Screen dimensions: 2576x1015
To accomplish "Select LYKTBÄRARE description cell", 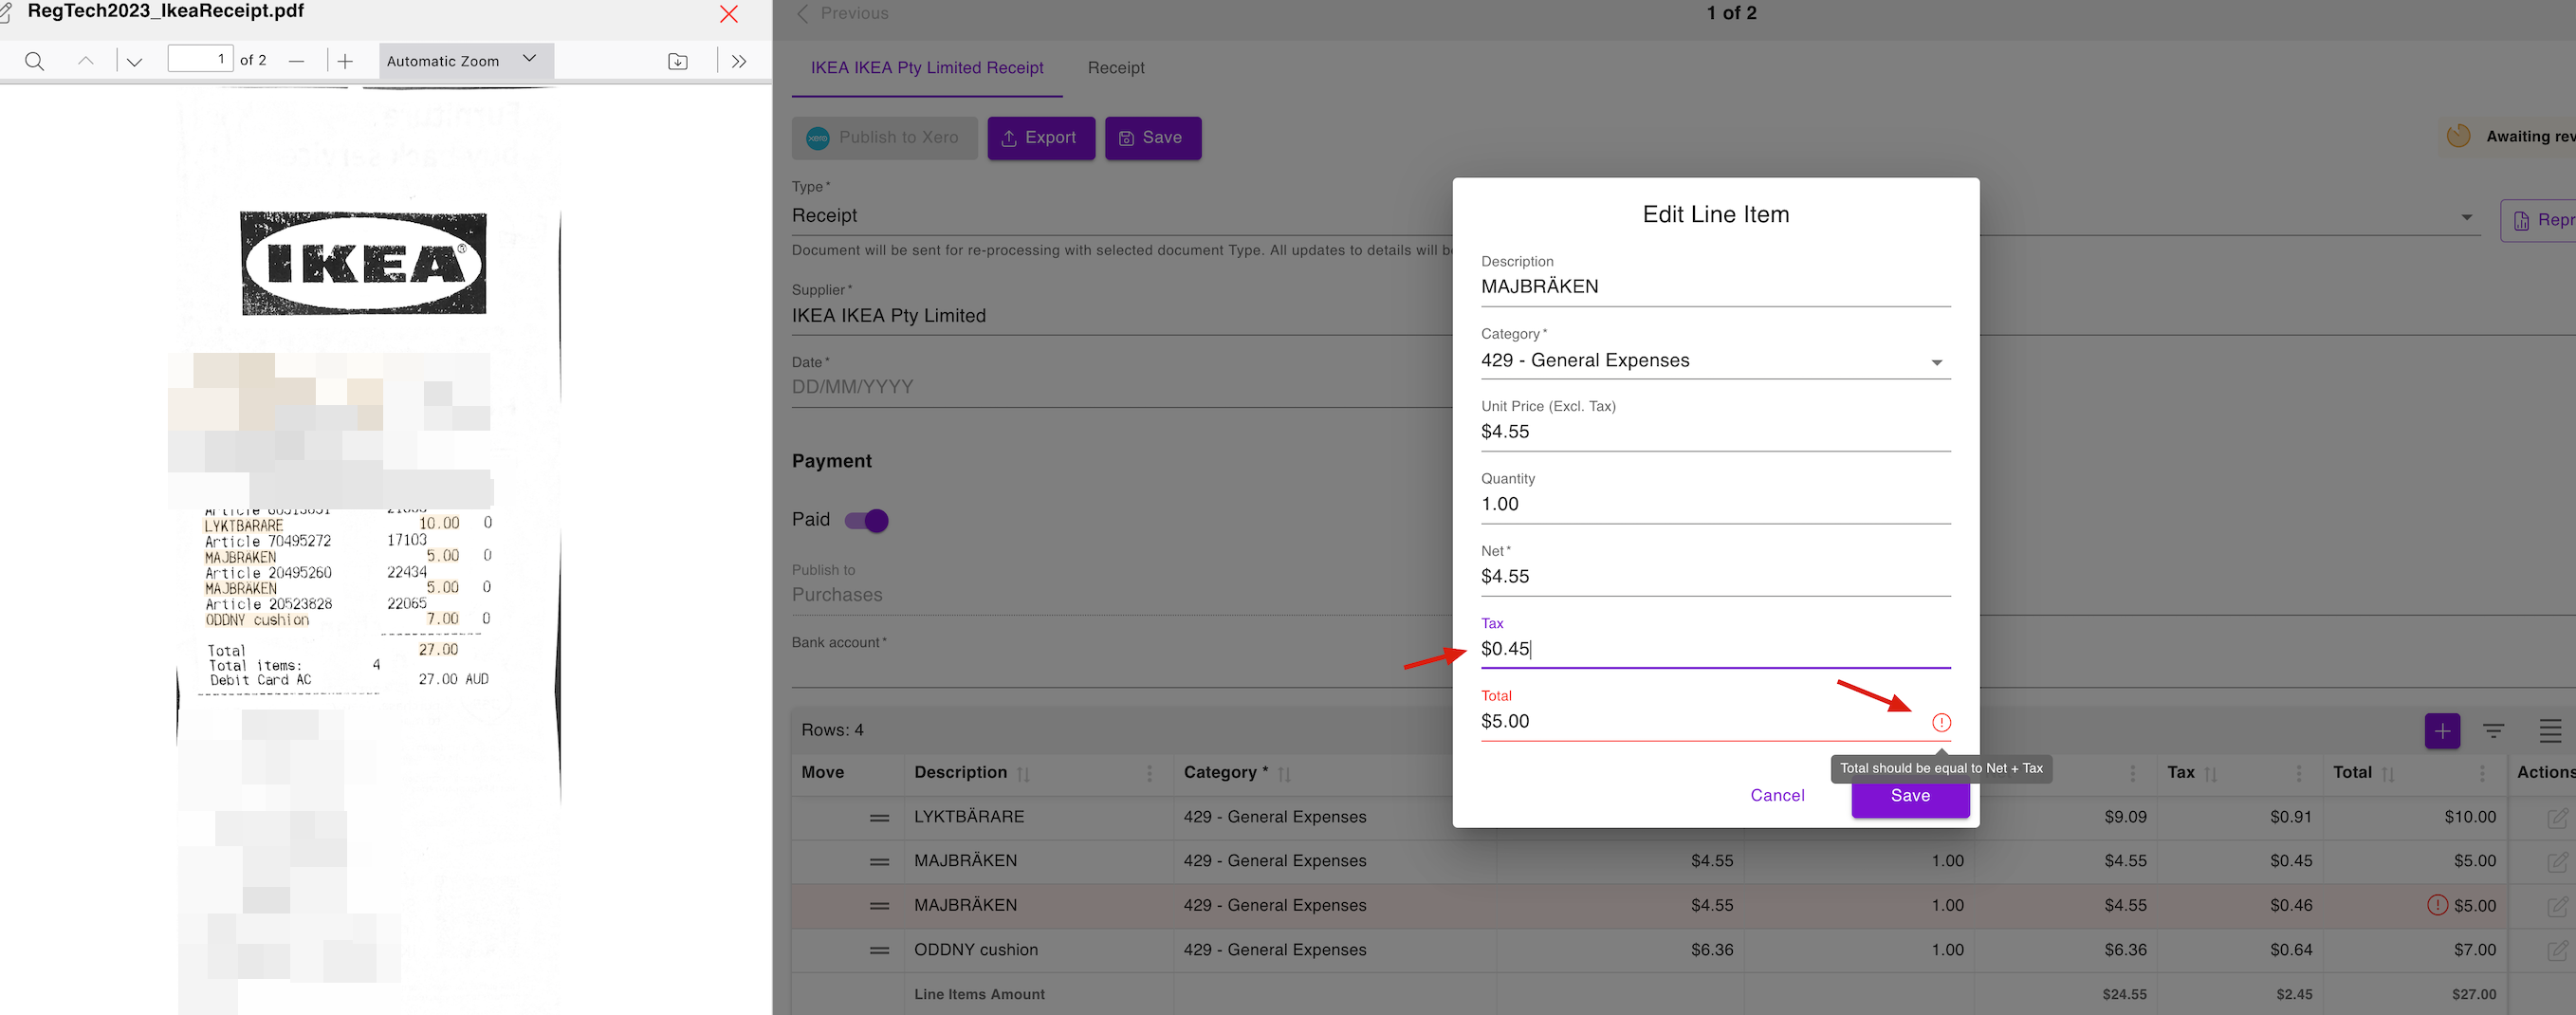I will 1039,817.
